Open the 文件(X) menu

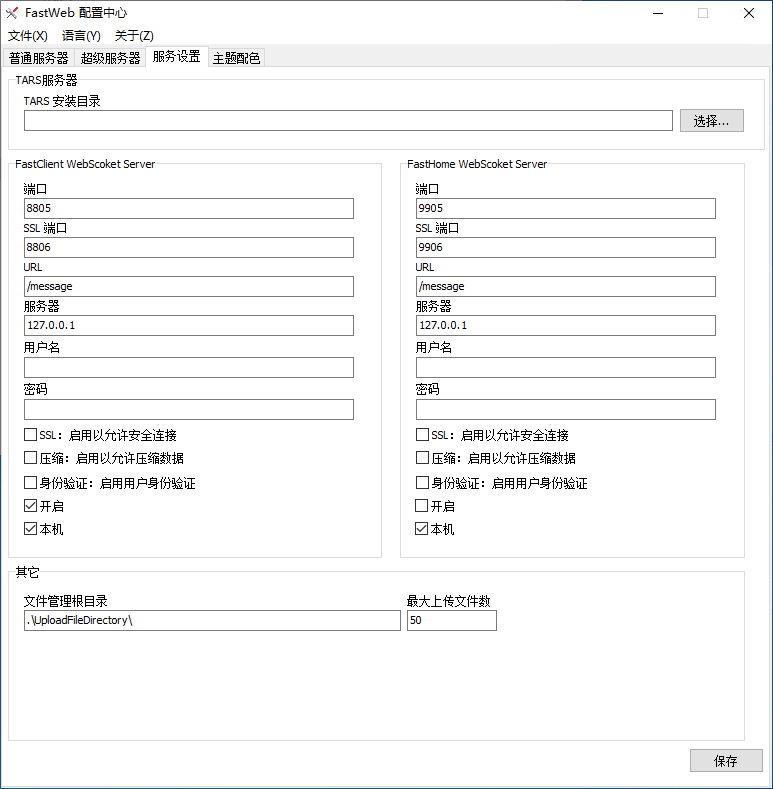(x=28, y=36)
